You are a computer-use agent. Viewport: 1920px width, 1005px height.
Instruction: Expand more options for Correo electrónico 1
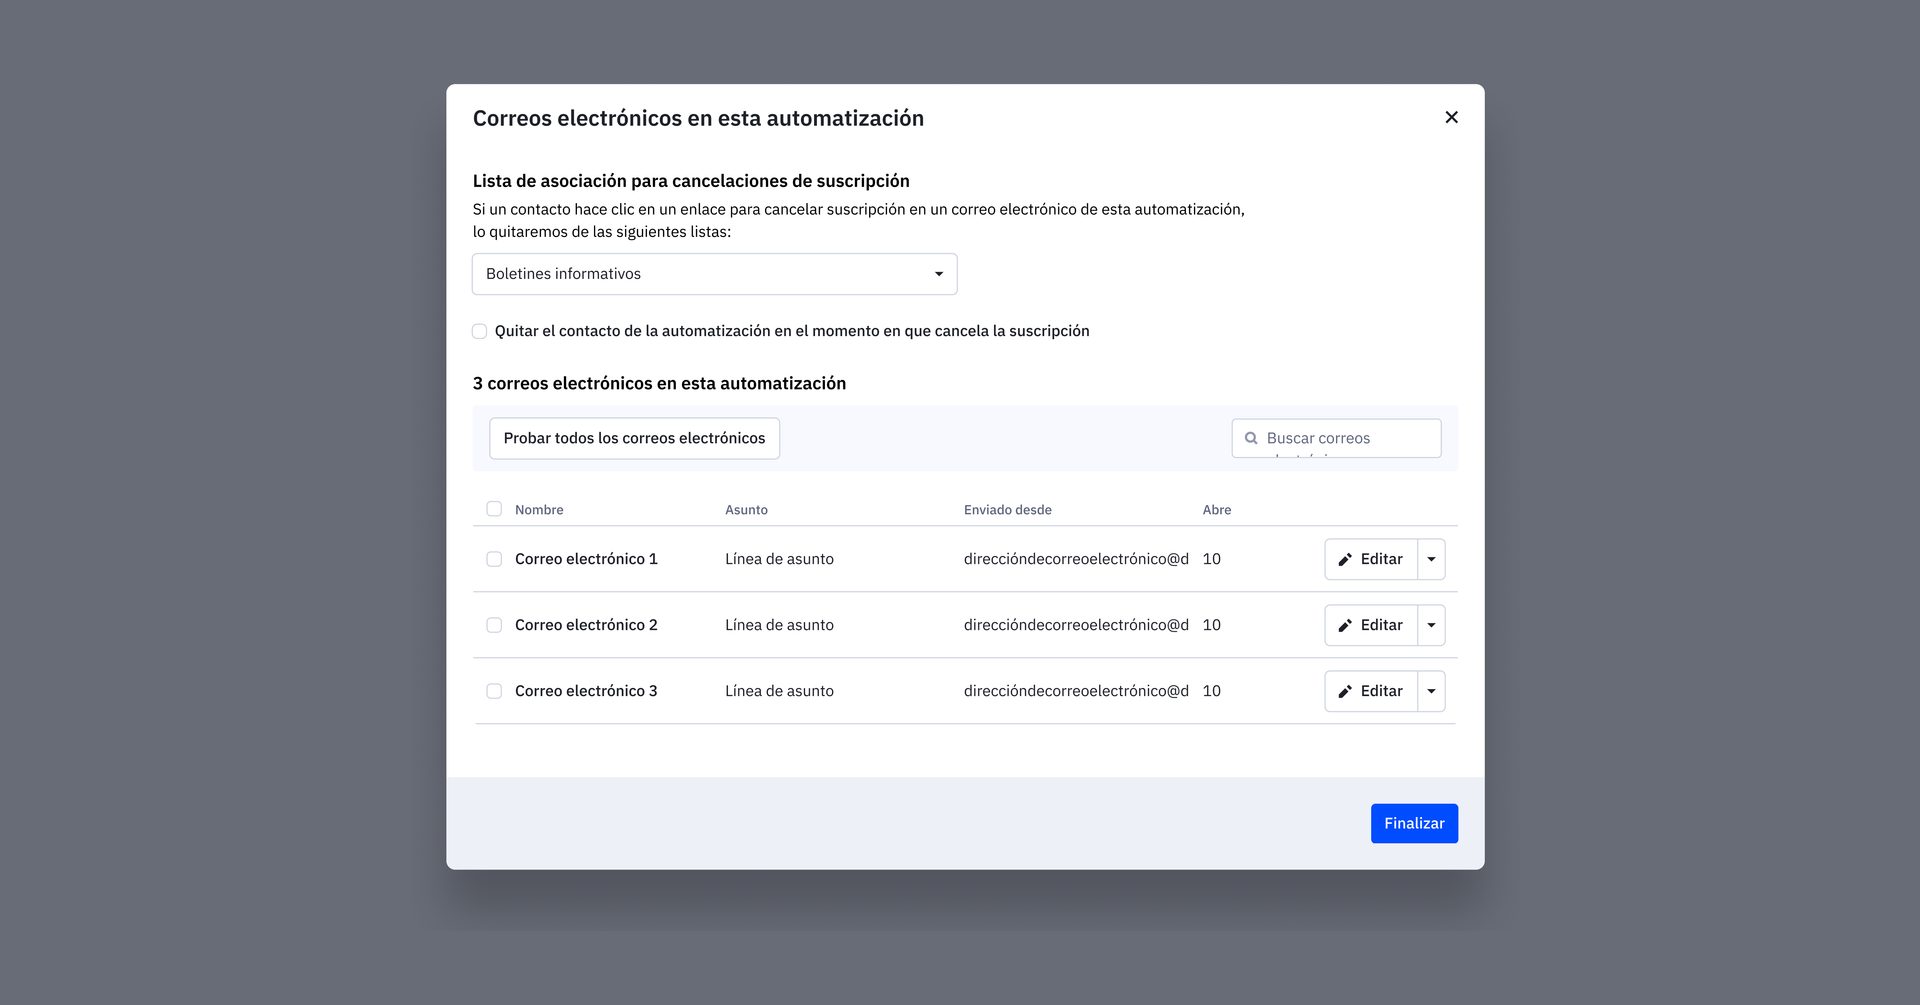tap(1431, 559)
